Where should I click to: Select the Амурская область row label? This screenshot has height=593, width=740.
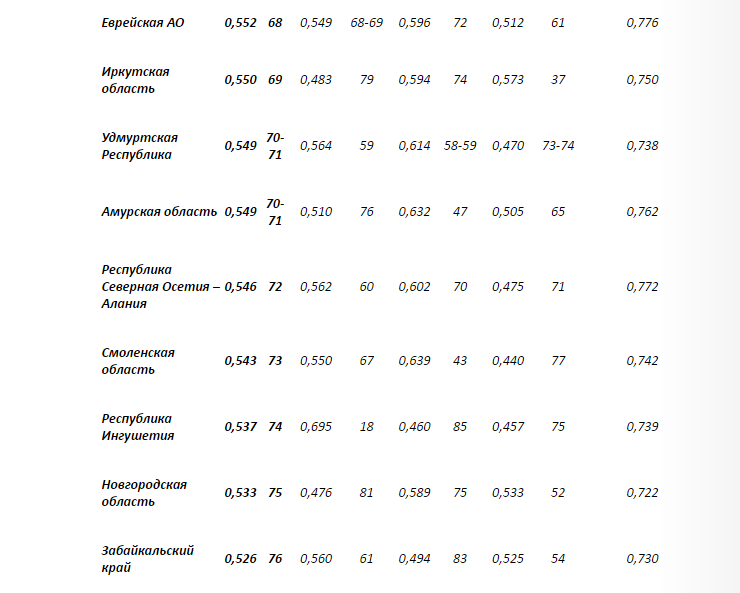(x=159, y=212)
